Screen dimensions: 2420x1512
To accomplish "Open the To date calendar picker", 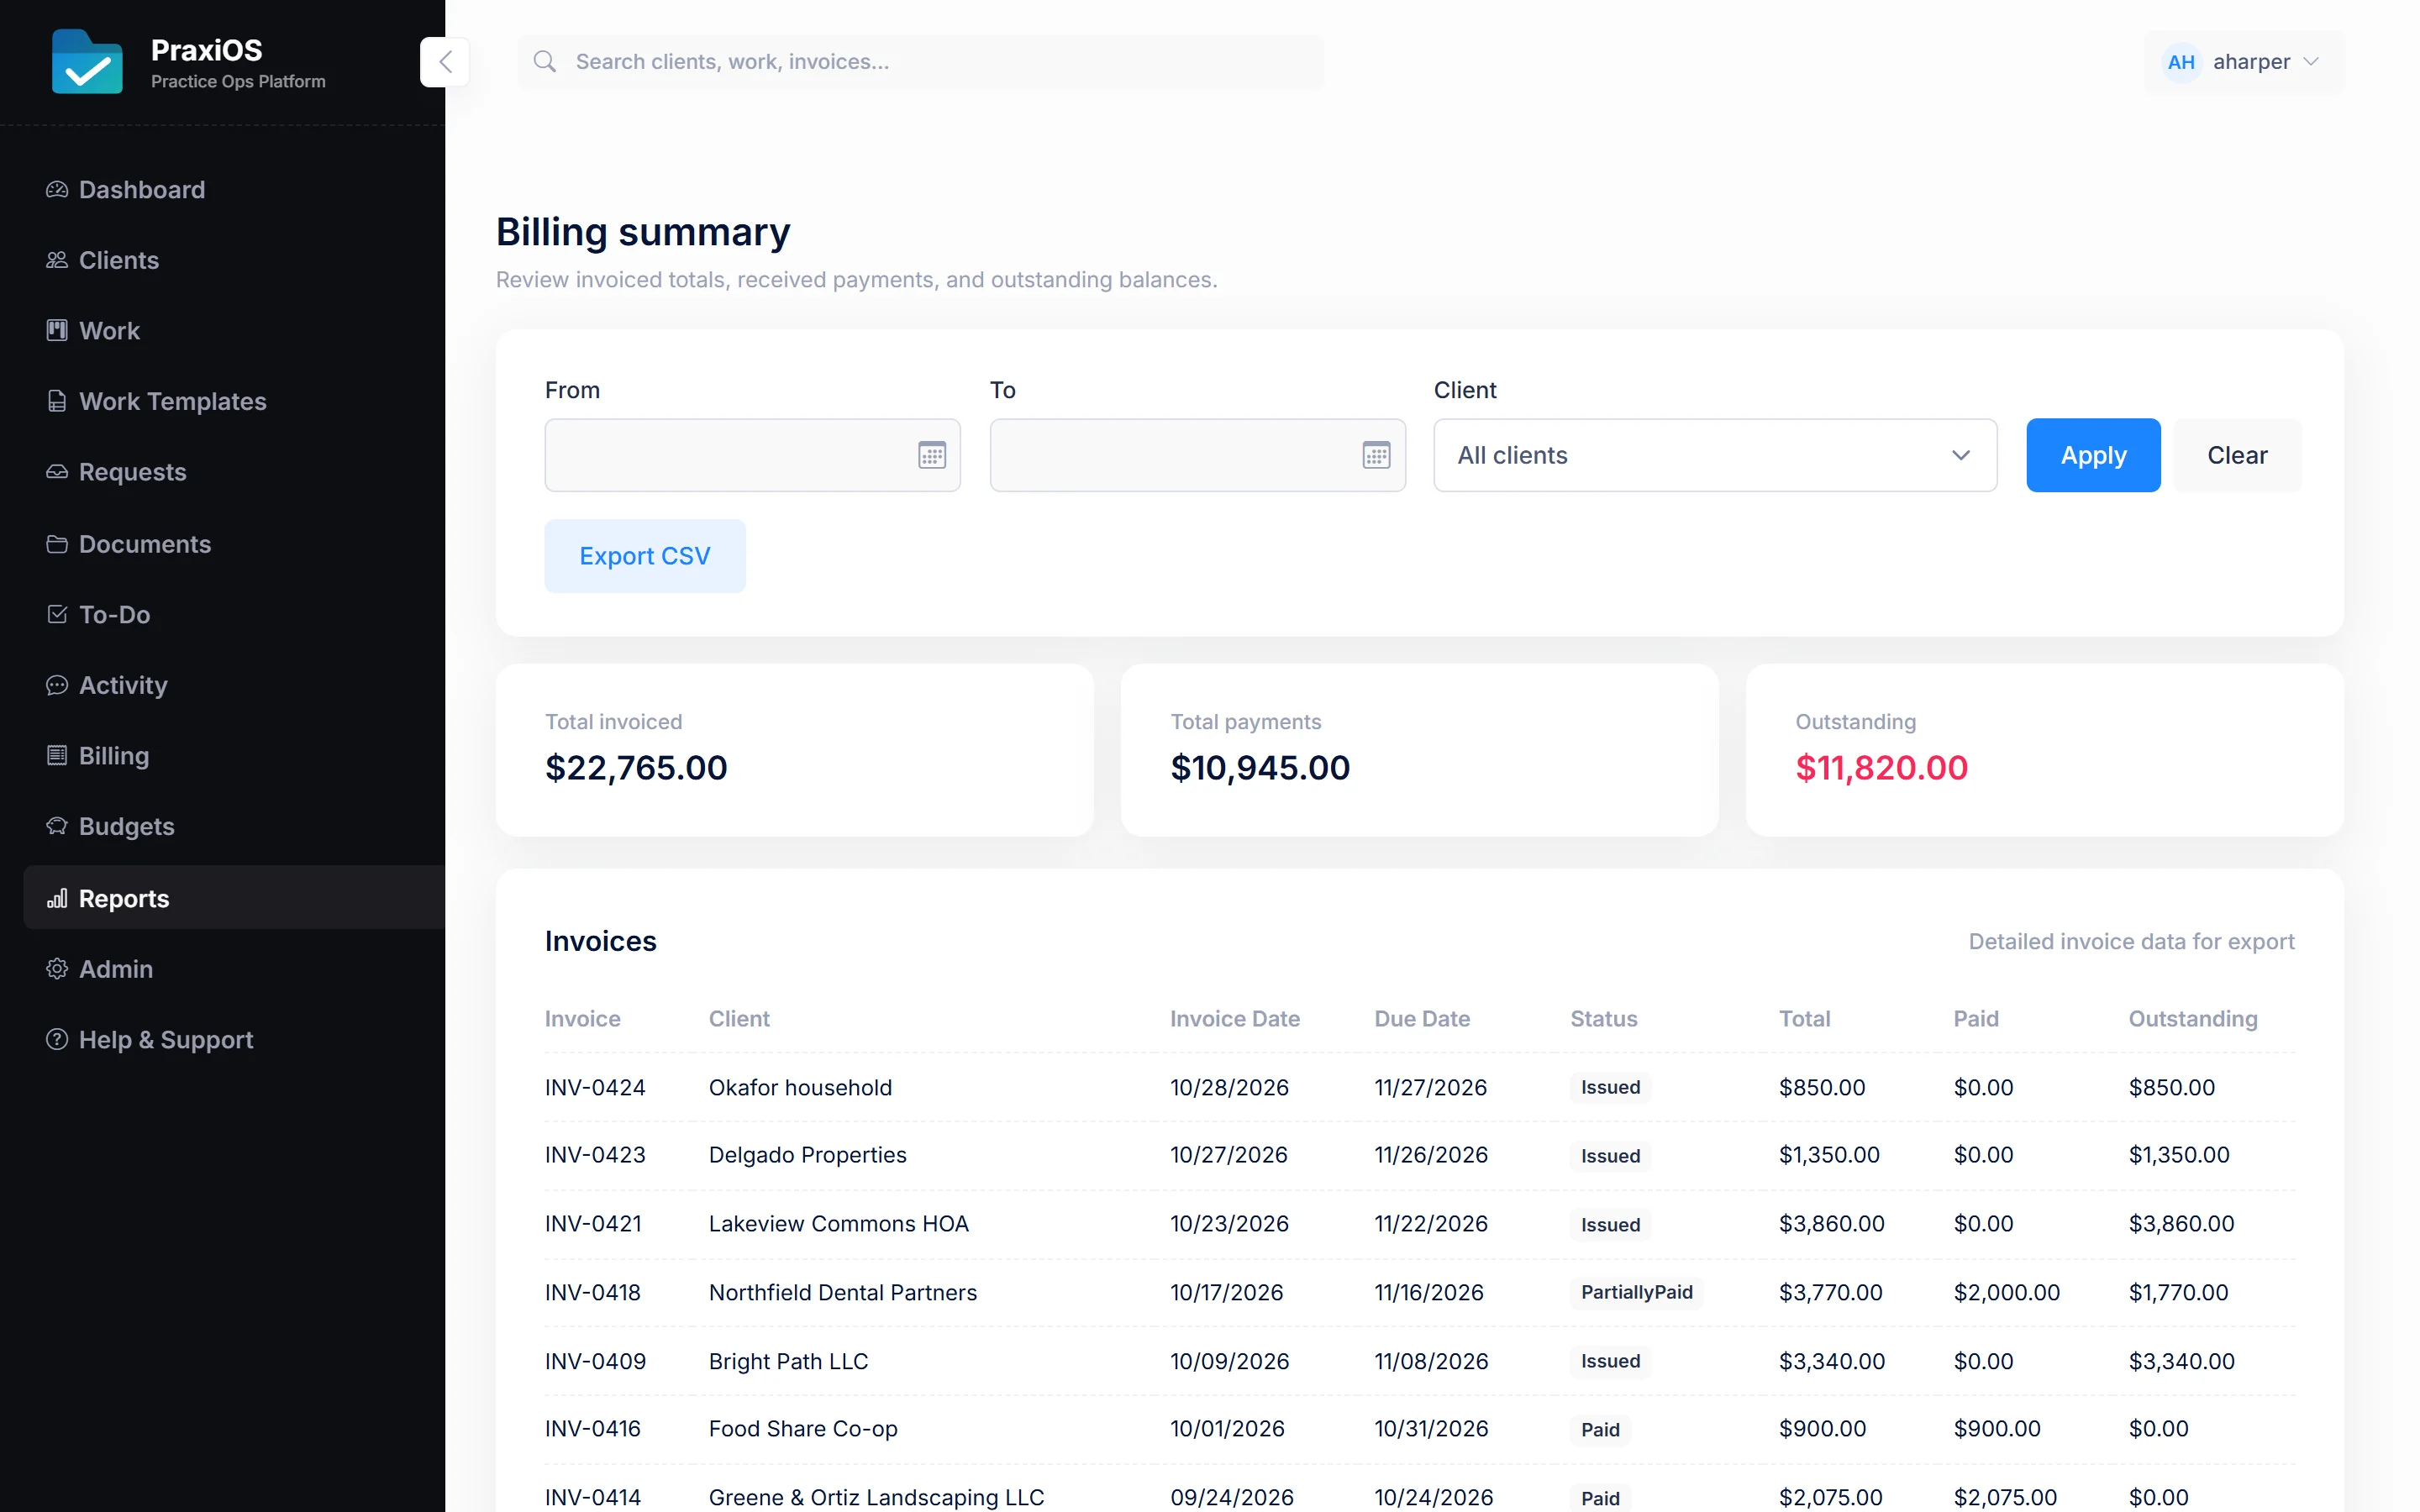I will pyautogui.click(x=1376, y=455).
